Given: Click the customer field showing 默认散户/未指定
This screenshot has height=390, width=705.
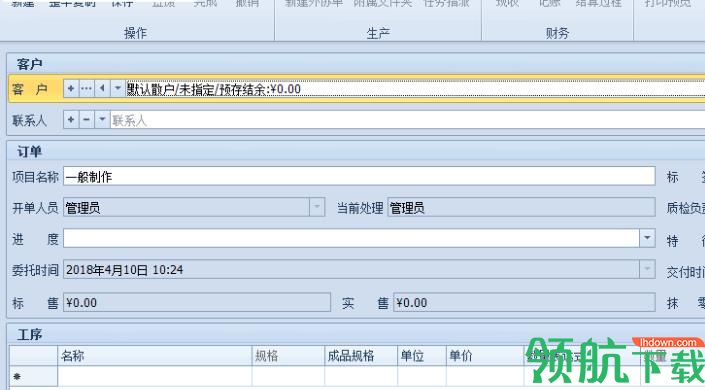Looking at the screenshot, I should (x=415, y=89).
